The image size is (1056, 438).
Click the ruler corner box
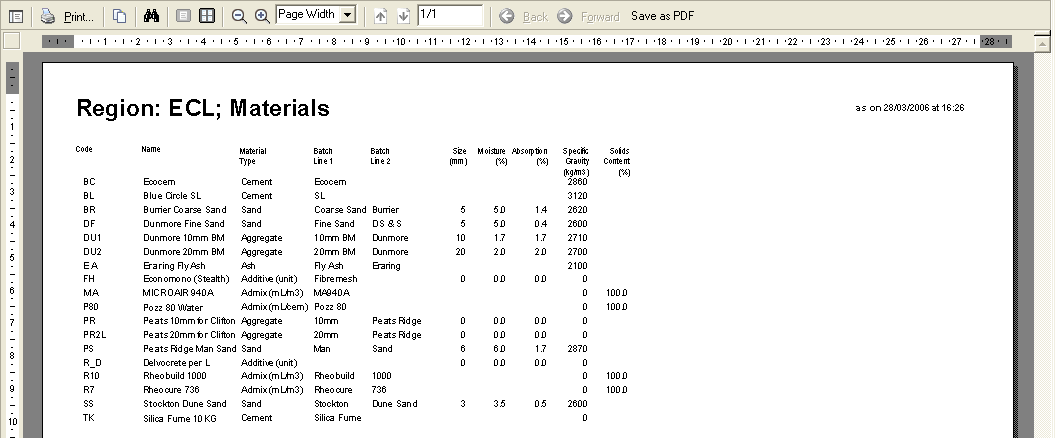(12, 41)
